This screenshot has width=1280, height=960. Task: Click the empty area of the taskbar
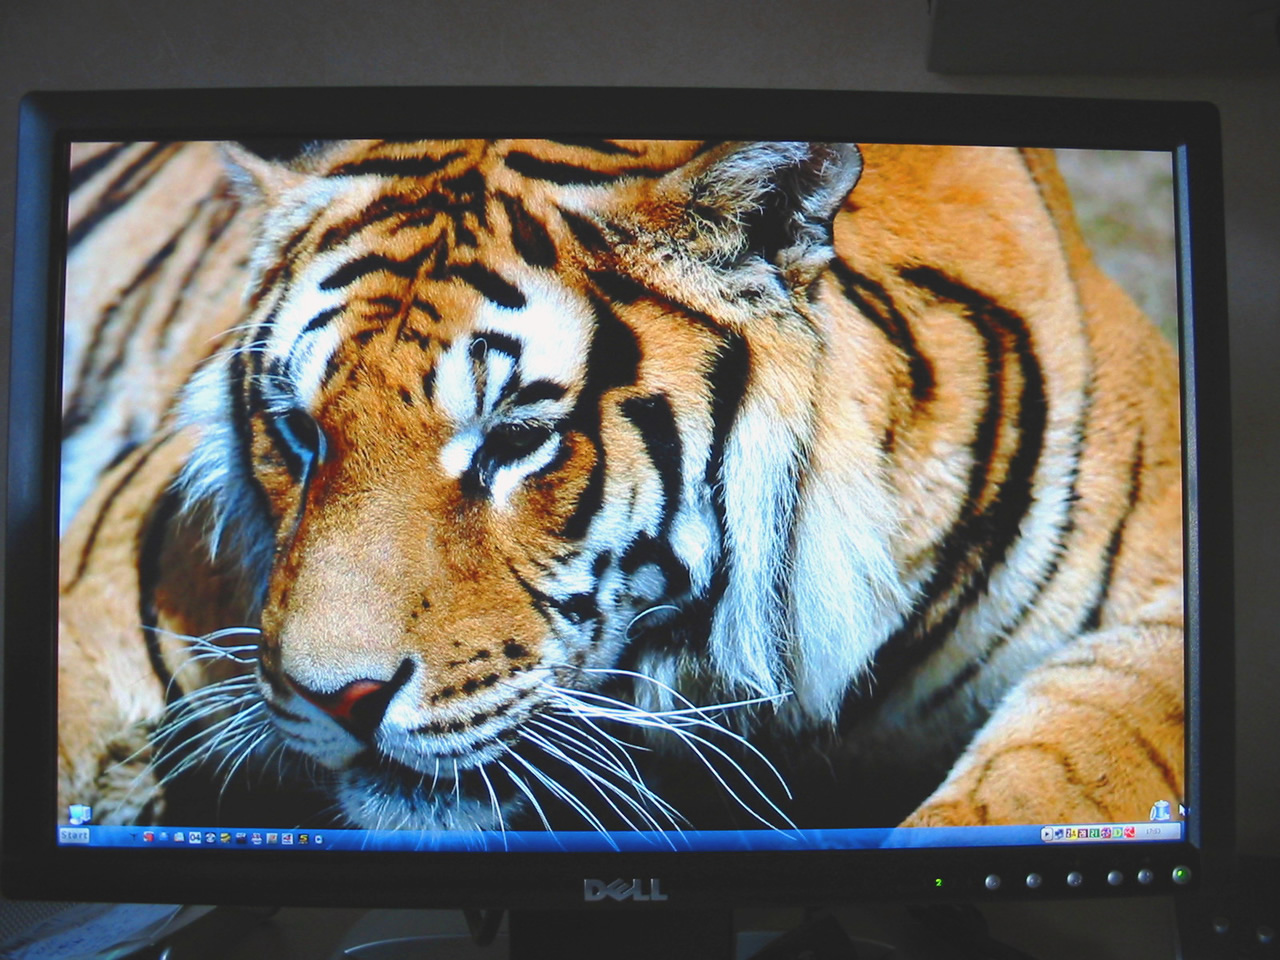[x=650, y=840]
